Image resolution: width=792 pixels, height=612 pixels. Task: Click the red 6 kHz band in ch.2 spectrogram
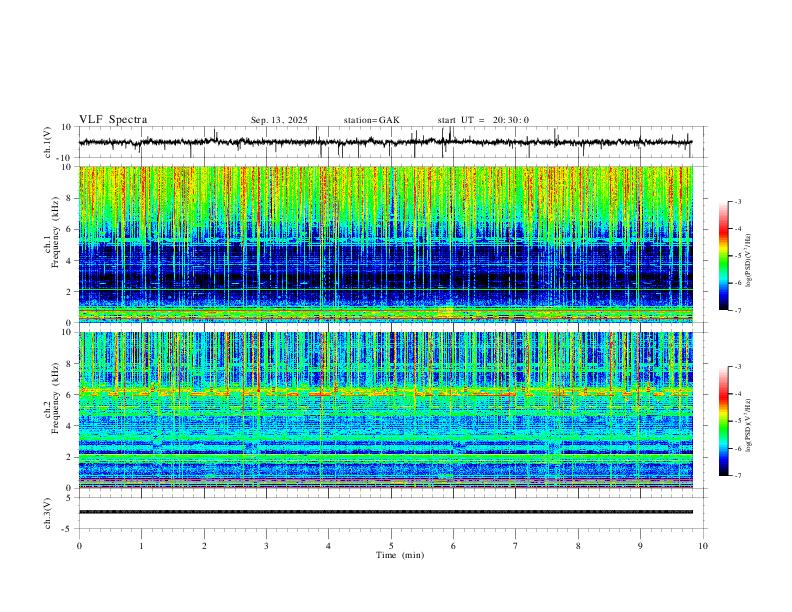386,392
